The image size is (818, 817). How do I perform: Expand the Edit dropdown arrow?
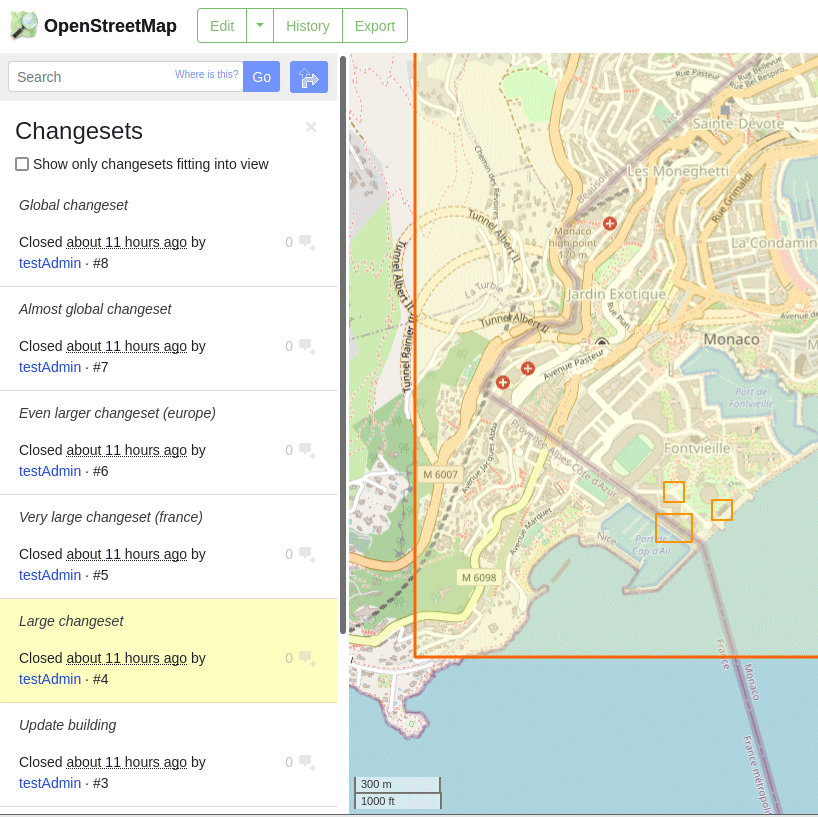click(x=260, y=26)
